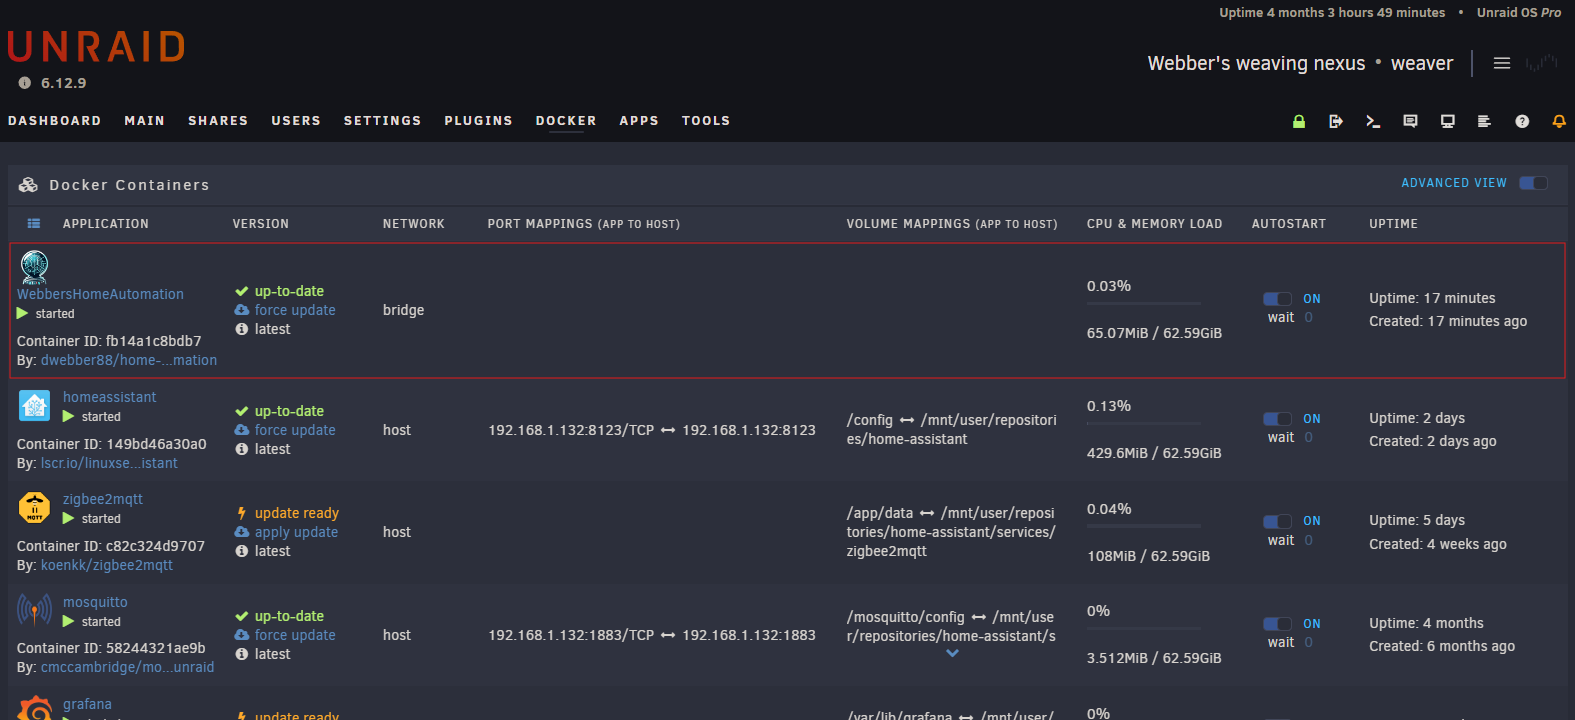
Task: Click the WebbersHomeAutomation container icon
Action: [34, 267]
